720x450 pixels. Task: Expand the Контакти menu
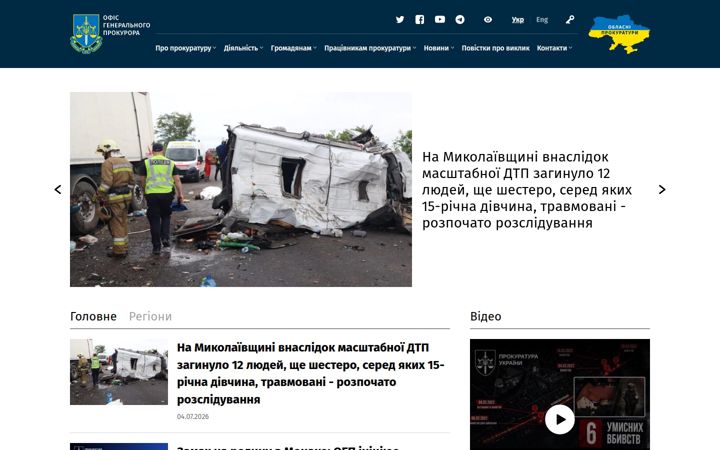pos(554,48)
